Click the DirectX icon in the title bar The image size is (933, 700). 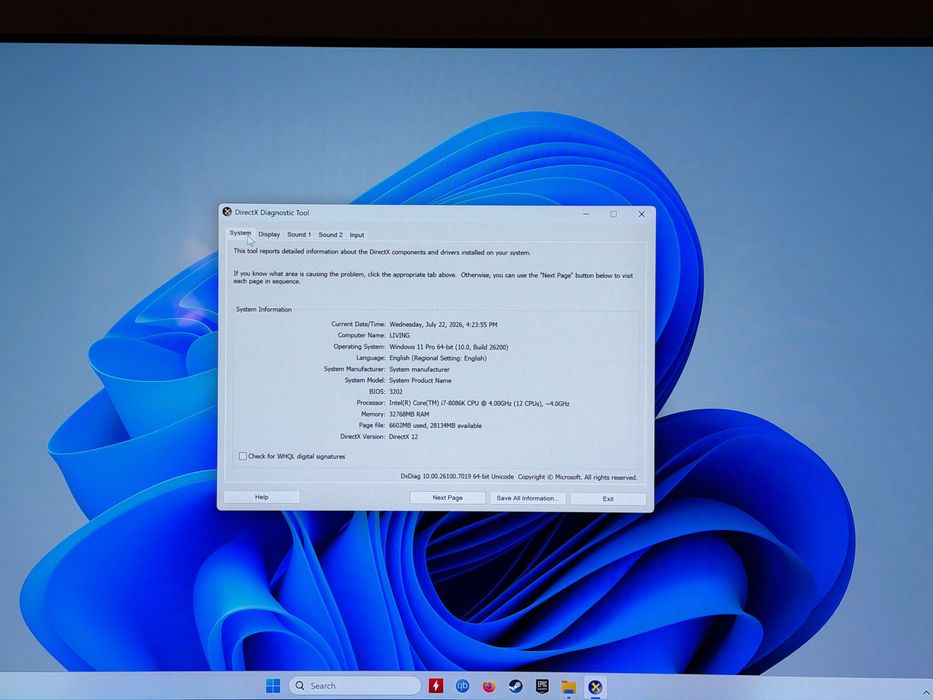(227, 211)
